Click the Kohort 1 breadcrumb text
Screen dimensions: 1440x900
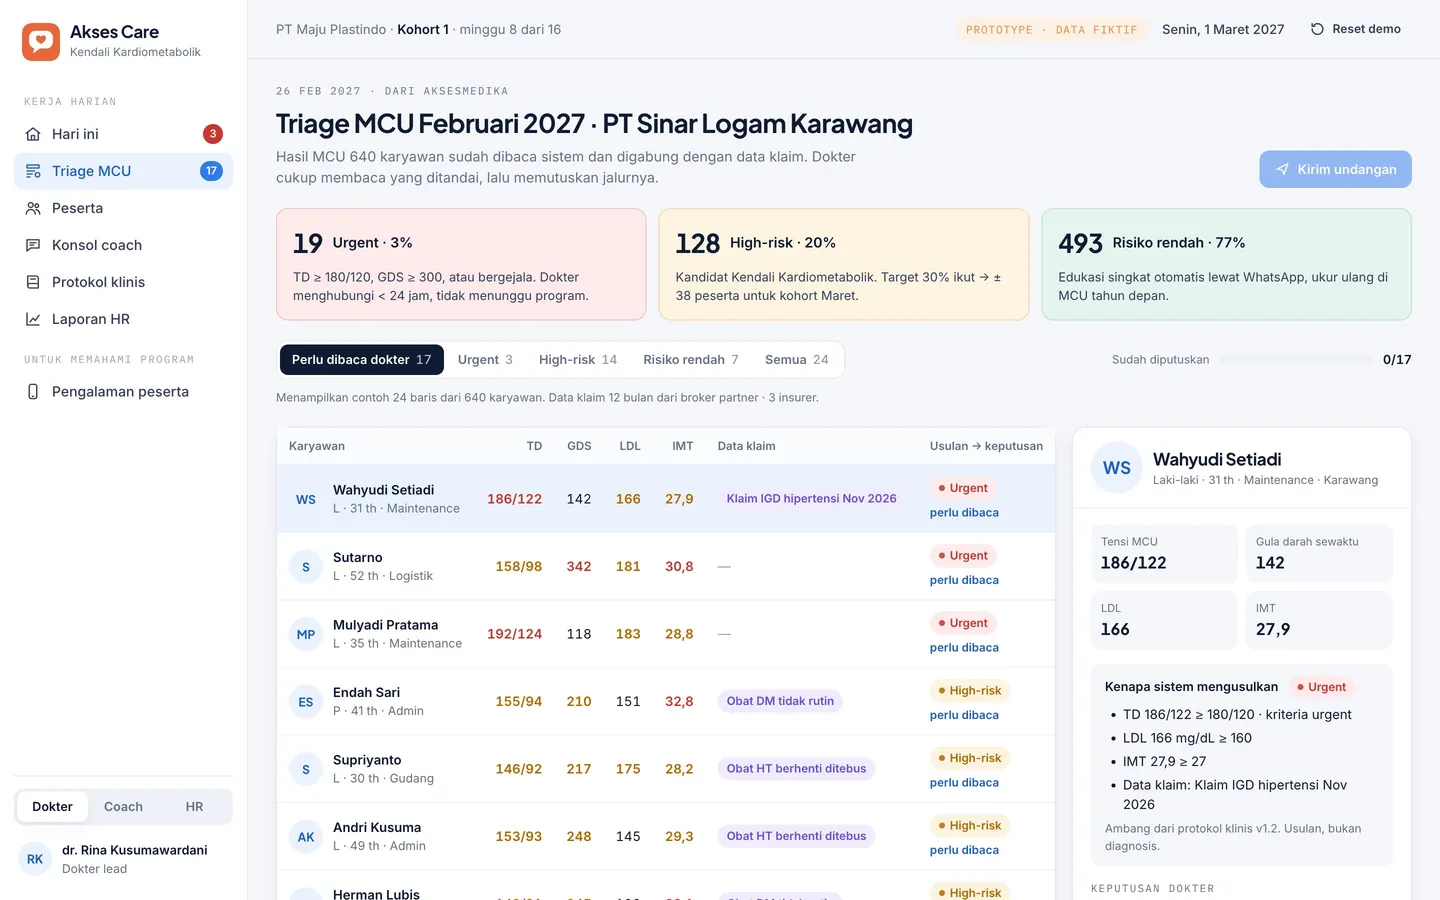(423, 30)
